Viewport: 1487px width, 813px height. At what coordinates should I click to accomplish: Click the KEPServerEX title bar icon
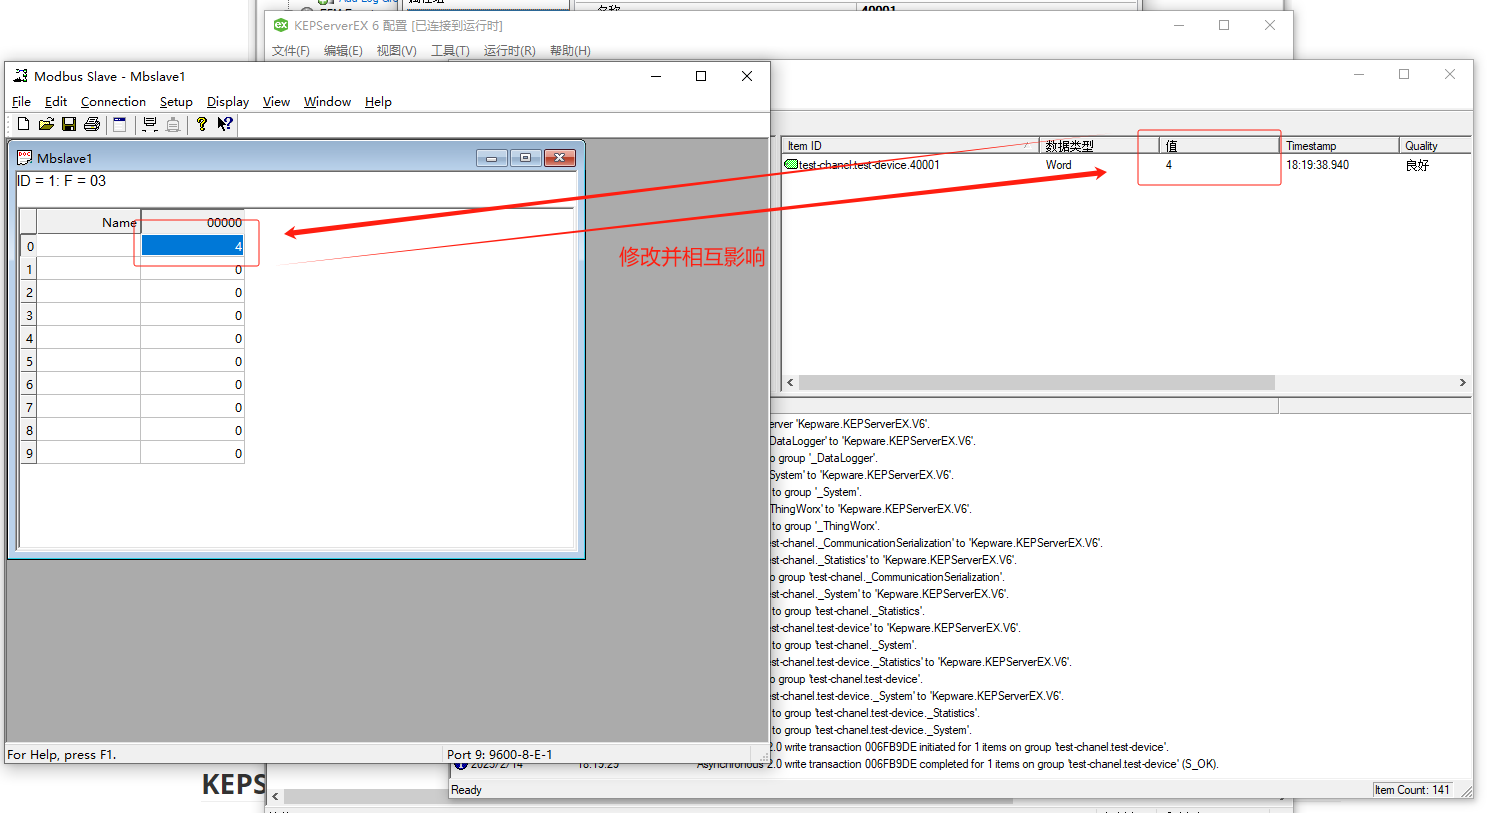point(281,25)
